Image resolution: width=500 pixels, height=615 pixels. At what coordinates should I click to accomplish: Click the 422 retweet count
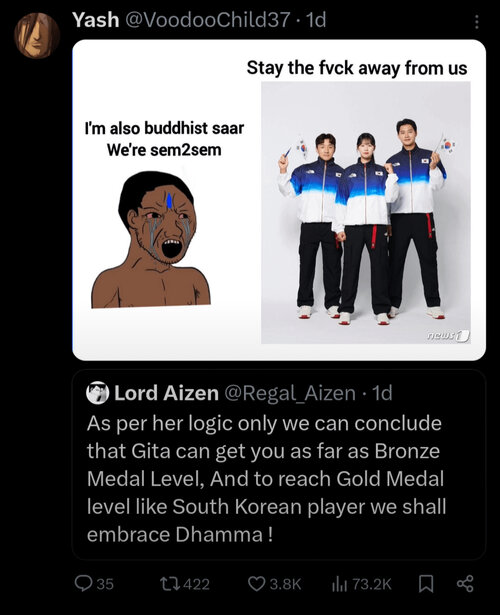[x=196, y=584]
